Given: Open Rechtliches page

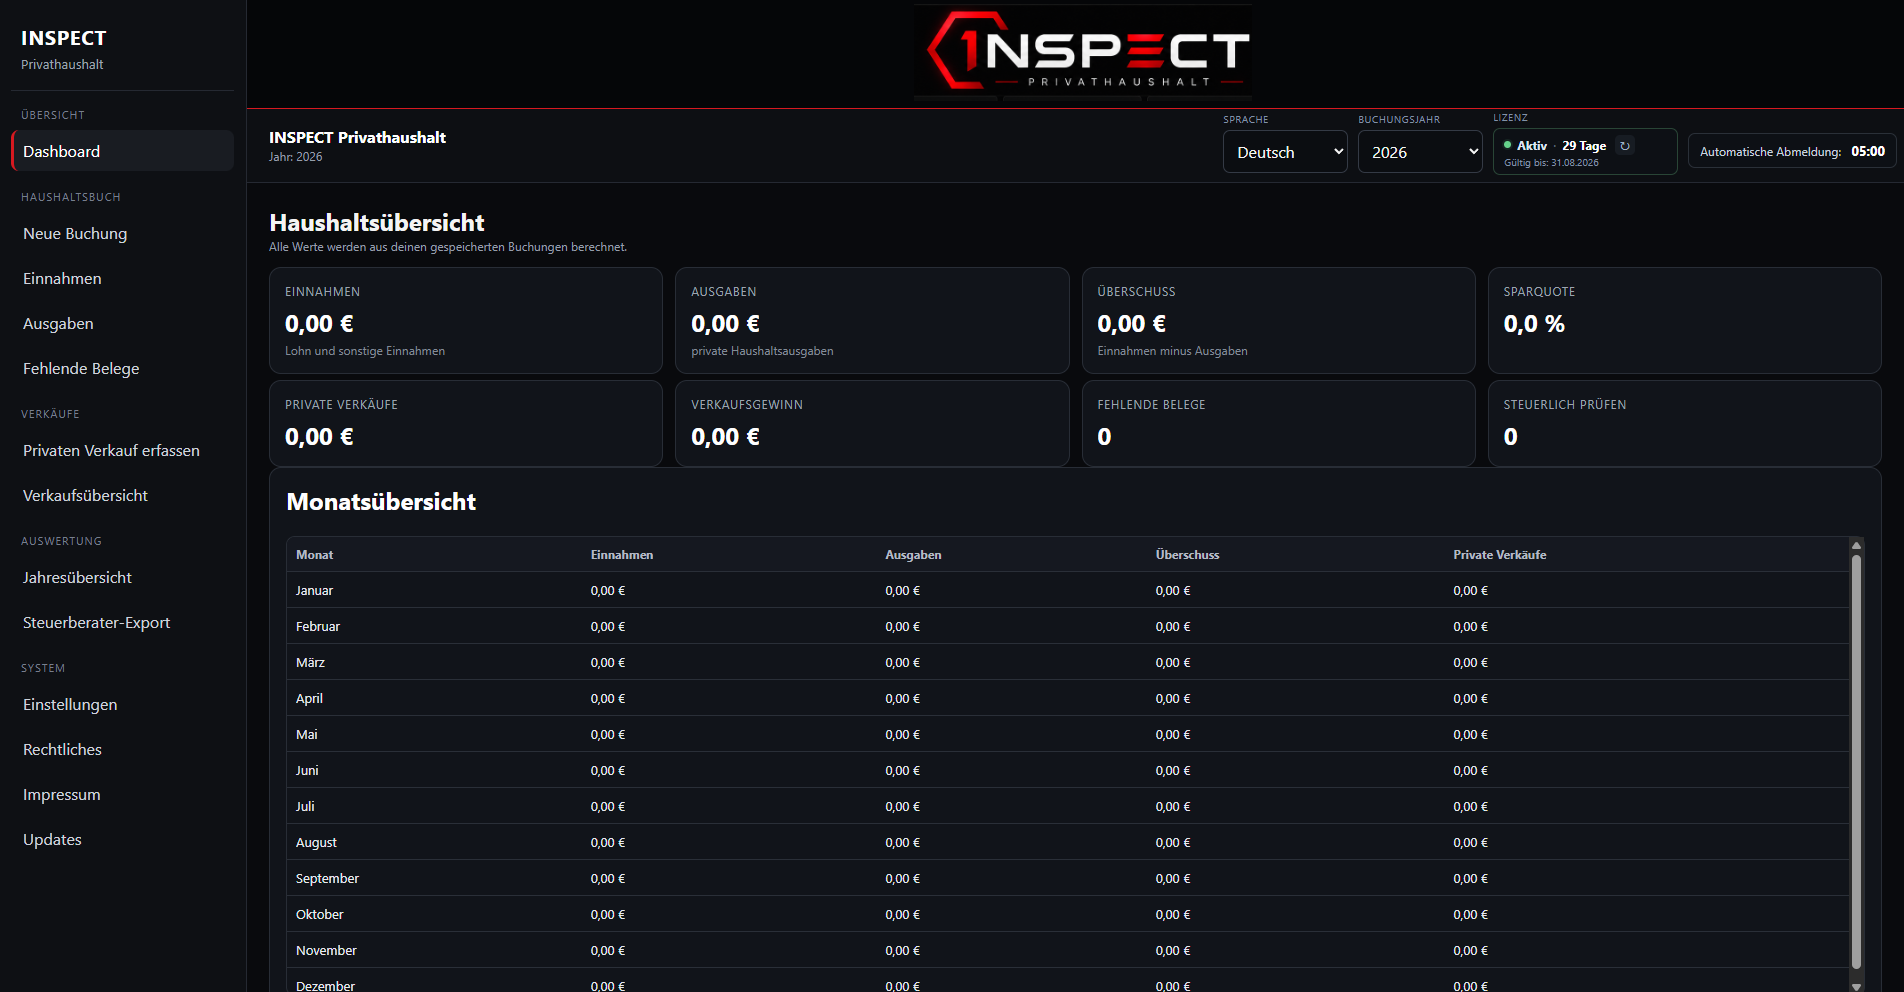Looking at the screenshot, I should 122,749.
